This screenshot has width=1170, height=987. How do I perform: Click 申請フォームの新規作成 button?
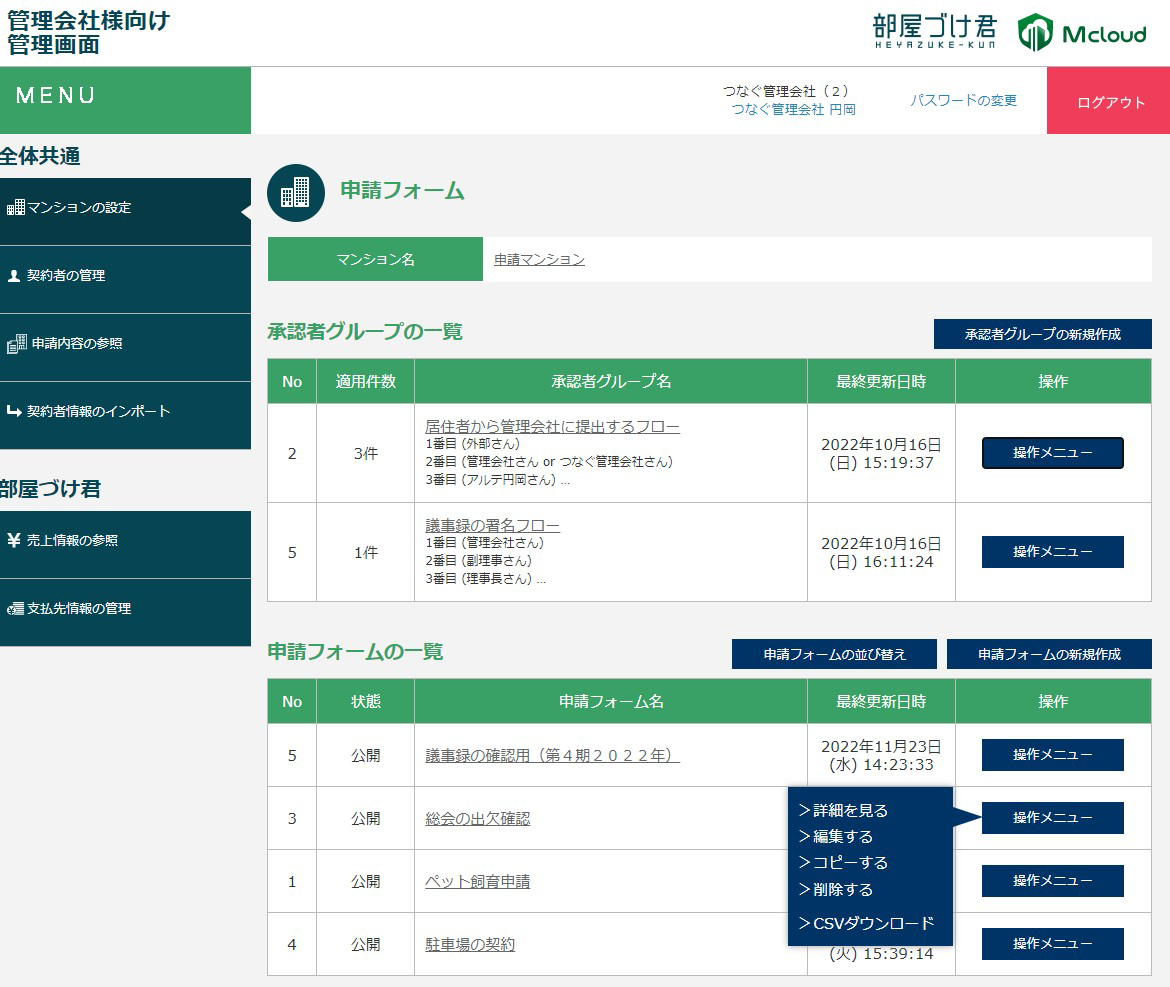1049,654
